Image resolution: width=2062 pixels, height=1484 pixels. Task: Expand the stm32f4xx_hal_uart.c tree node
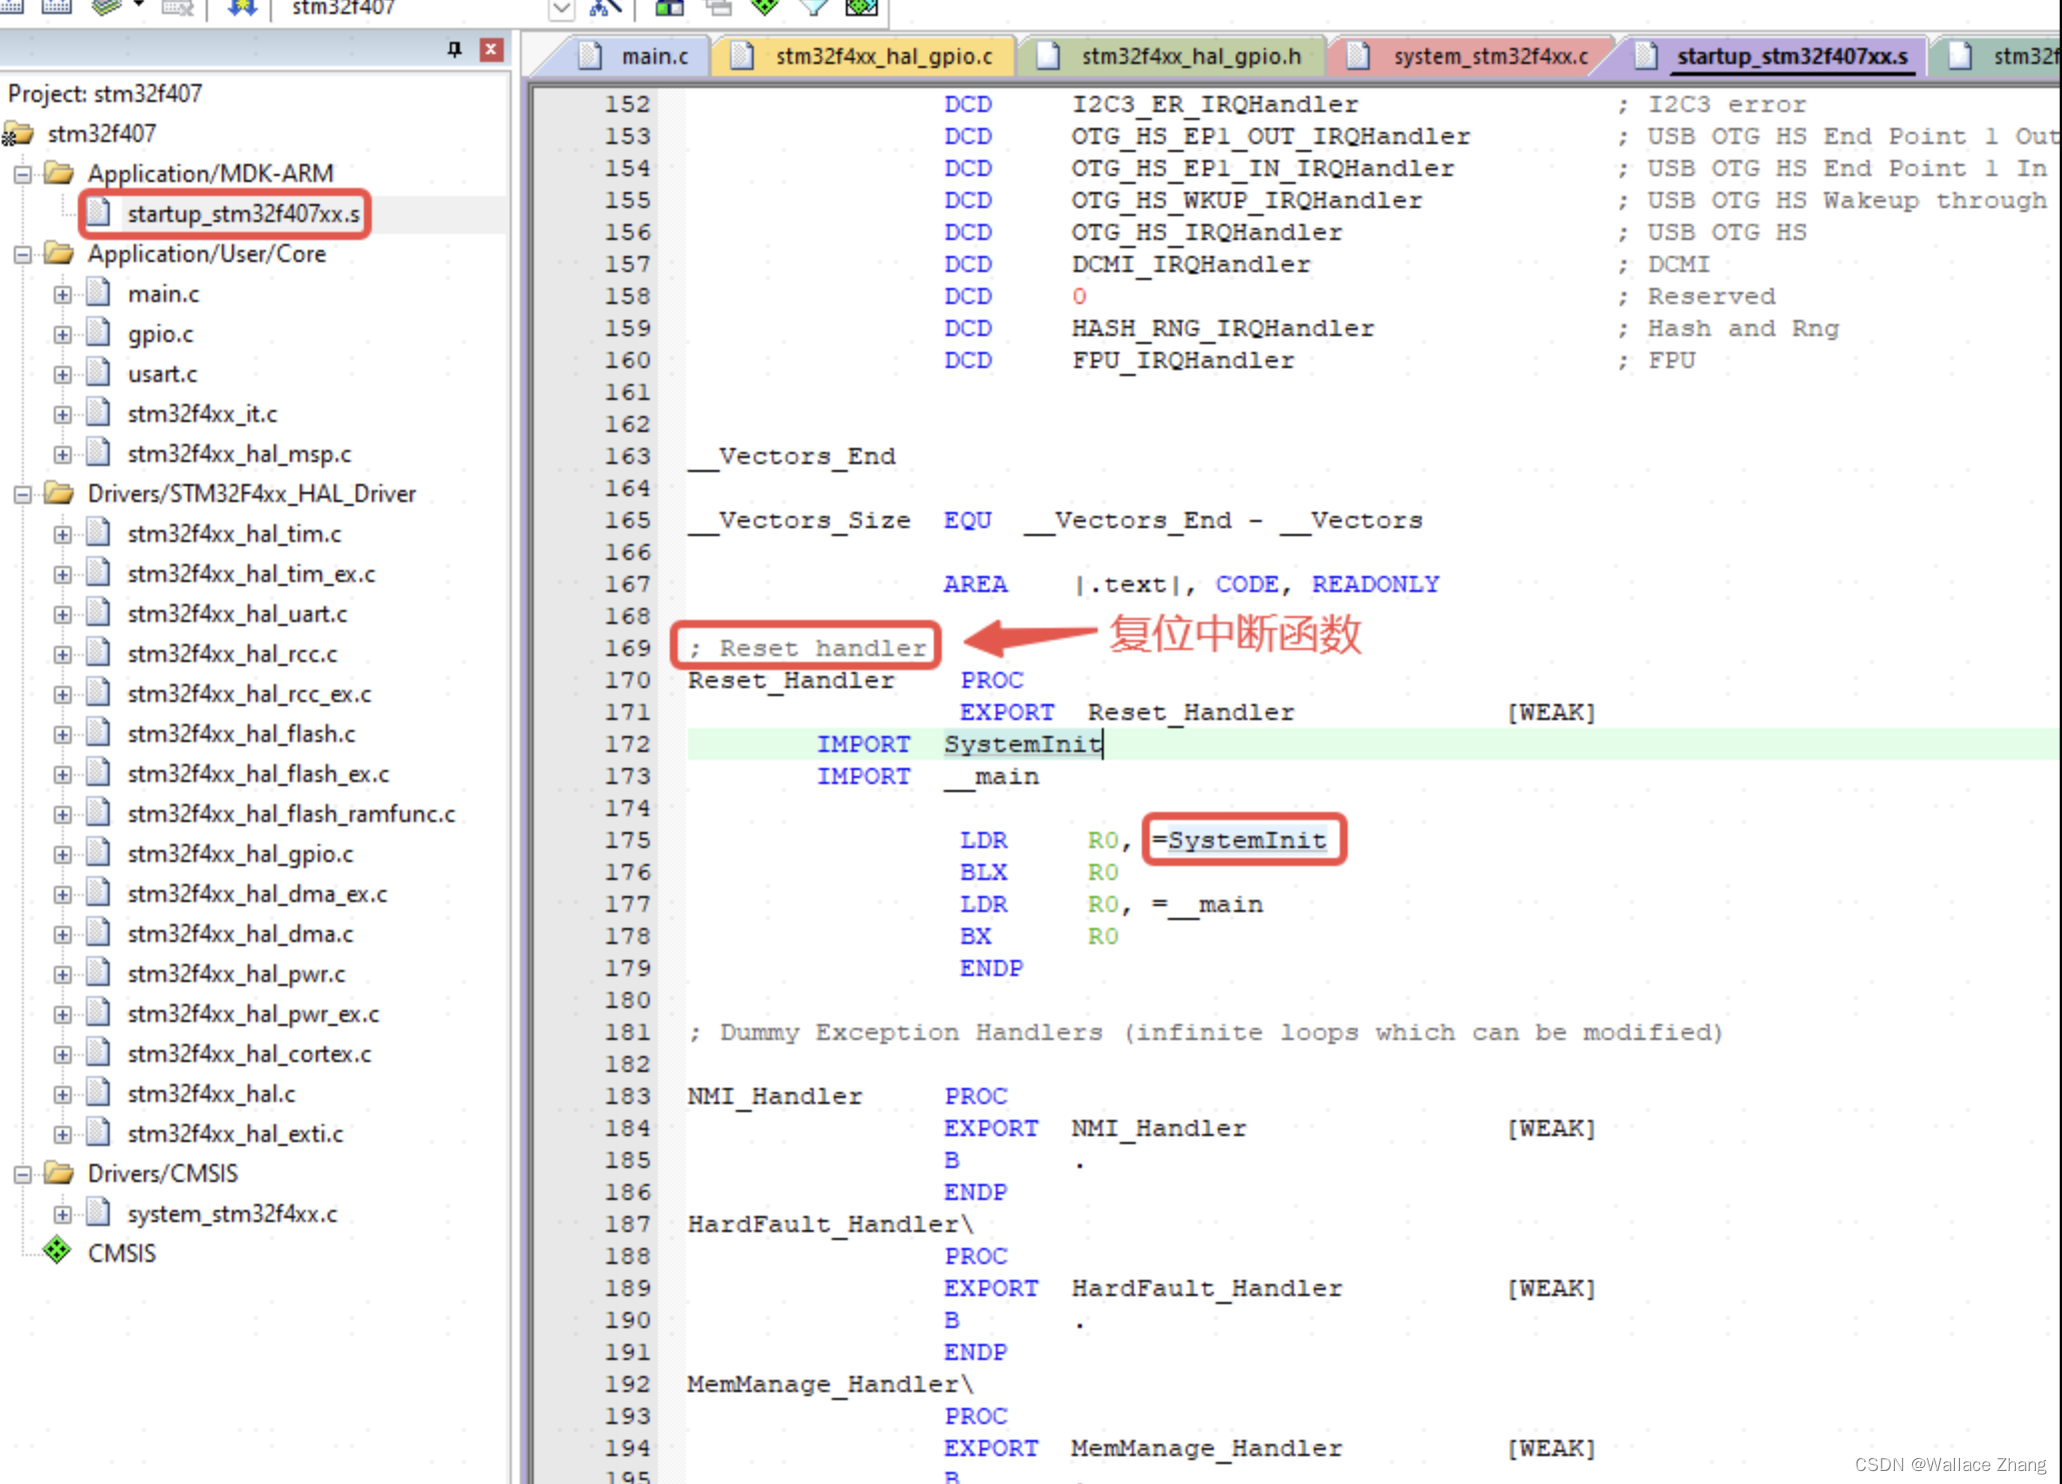coord(62,613)
